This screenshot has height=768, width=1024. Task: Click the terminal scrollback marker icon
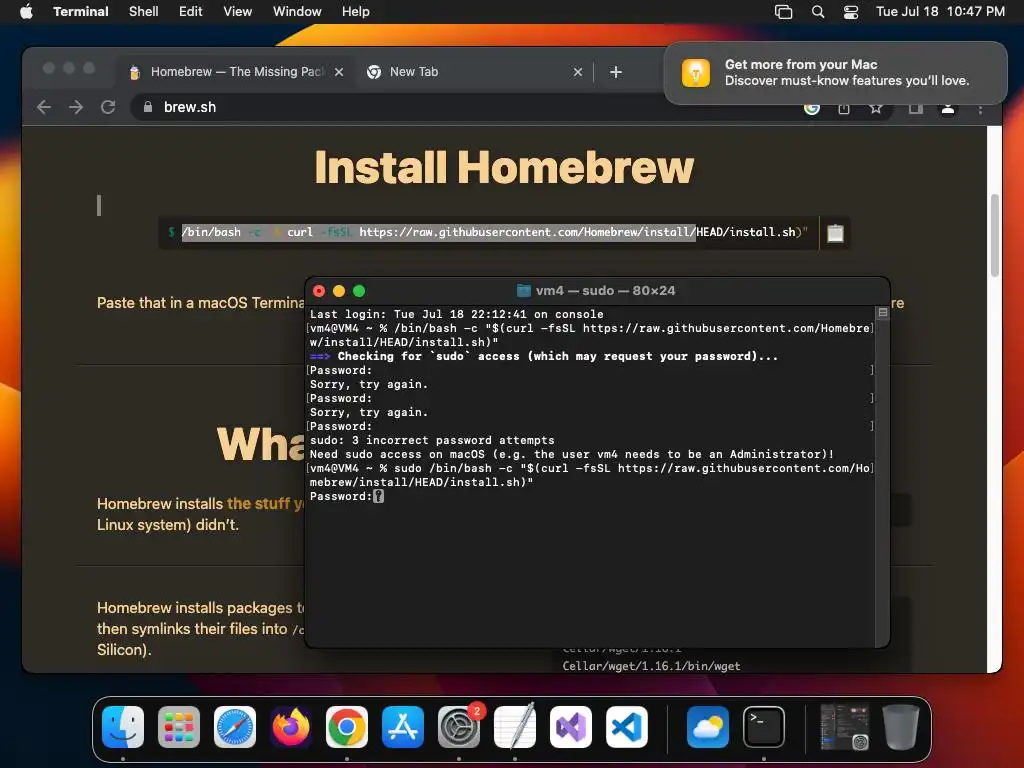click(x=882, y=313)
